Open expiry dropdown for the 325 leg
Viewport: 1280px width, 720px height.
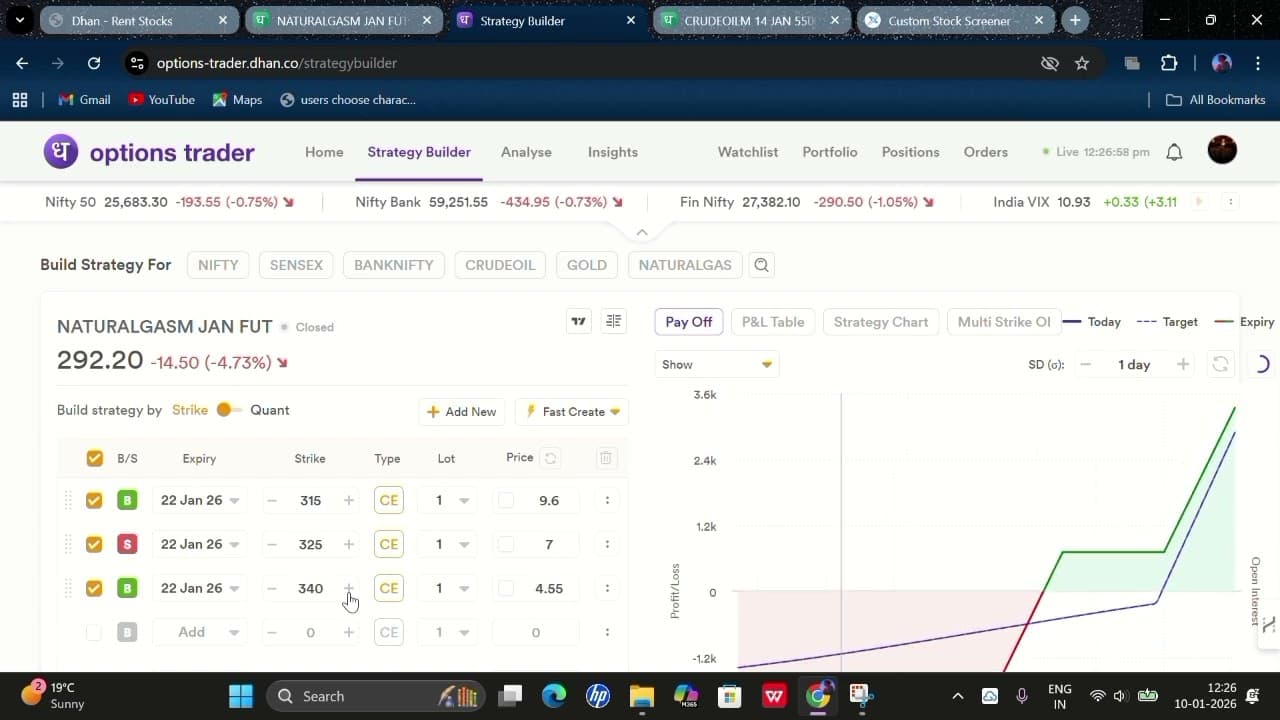tap(199, 544)
